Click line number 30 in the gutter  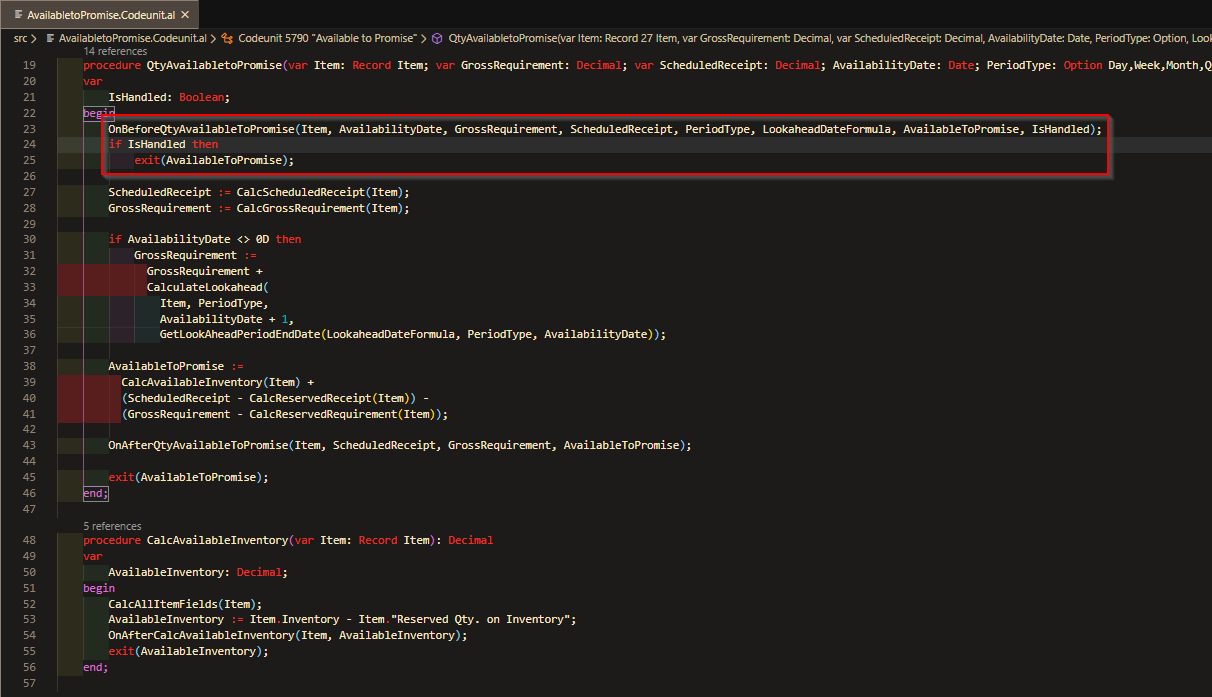[46, 239]
